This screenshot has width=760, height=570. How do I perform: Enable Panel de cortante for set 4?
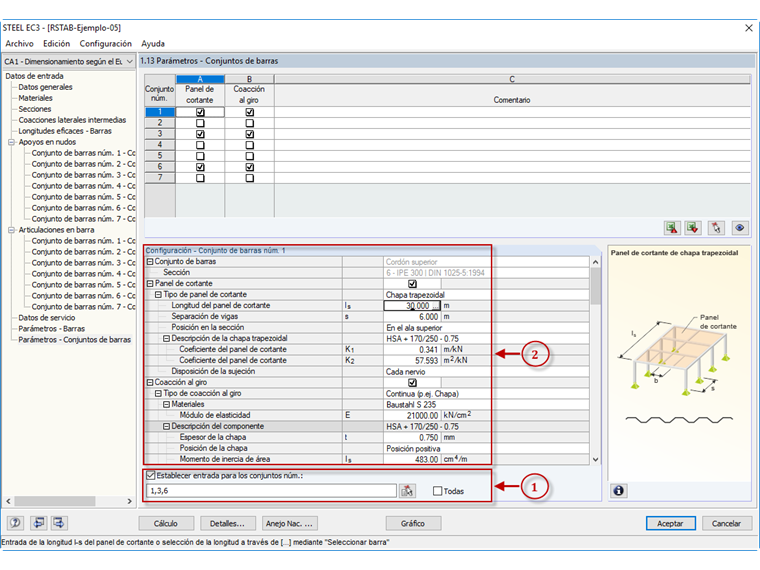pos(200,145)
